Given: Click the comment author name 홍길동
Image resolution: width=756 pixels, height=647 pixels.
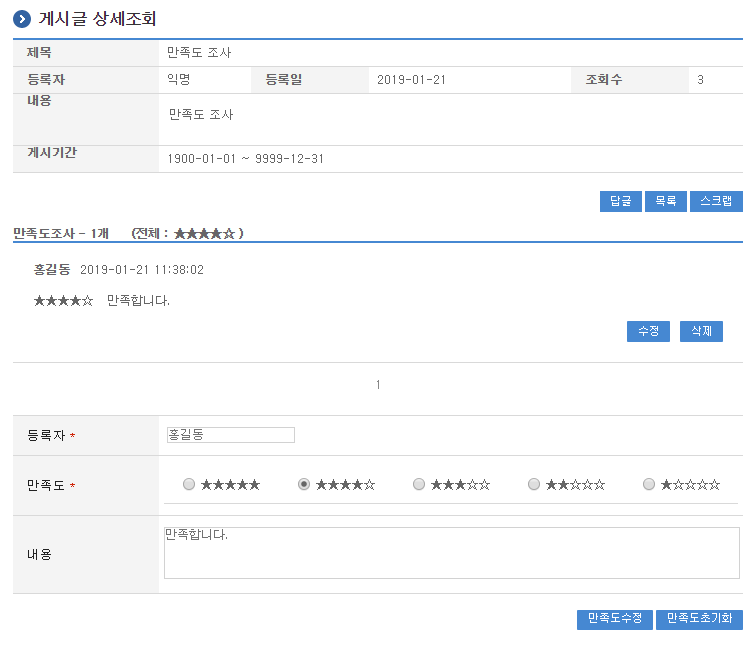Looking at the screenshot, I should (x=52, y=270).
